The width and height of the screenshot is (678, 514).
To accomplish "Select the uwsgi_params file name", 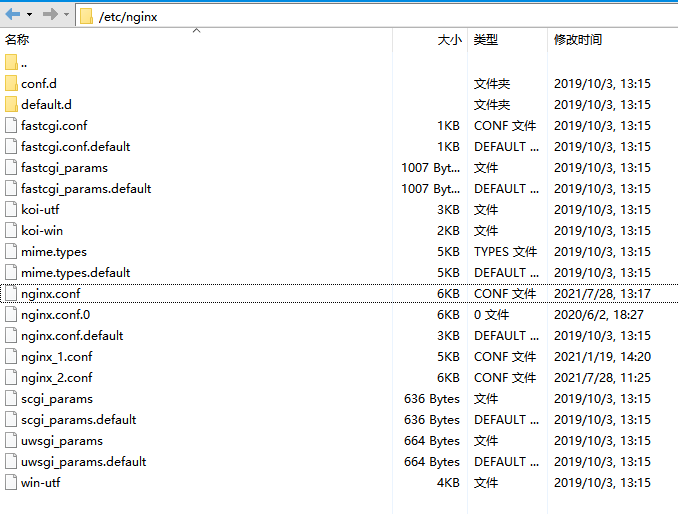I will click(62, 441).
